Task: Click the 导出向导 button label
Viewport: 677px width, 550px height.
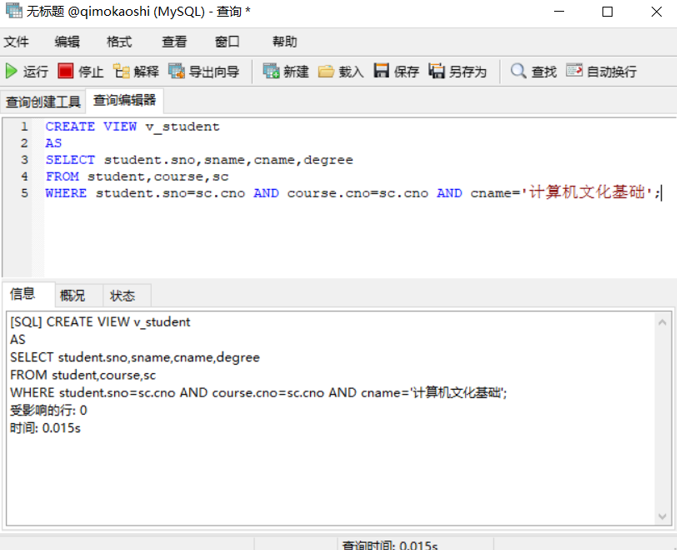Action: (x=214, y=72)
